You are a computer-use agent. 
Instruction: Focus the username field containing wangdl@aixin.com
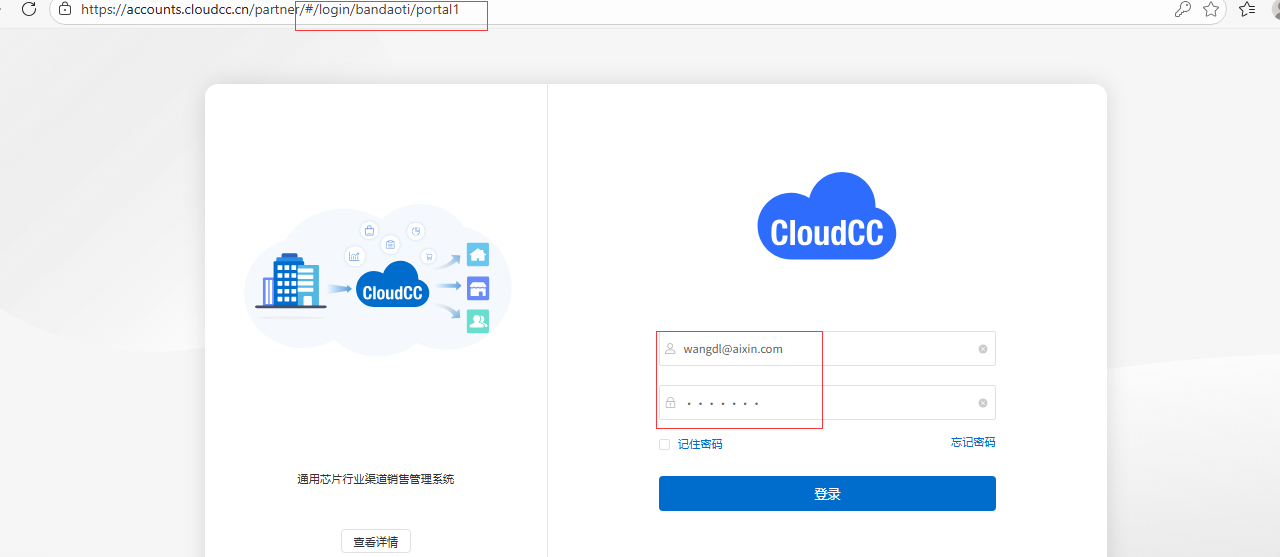tap(820, 349)
